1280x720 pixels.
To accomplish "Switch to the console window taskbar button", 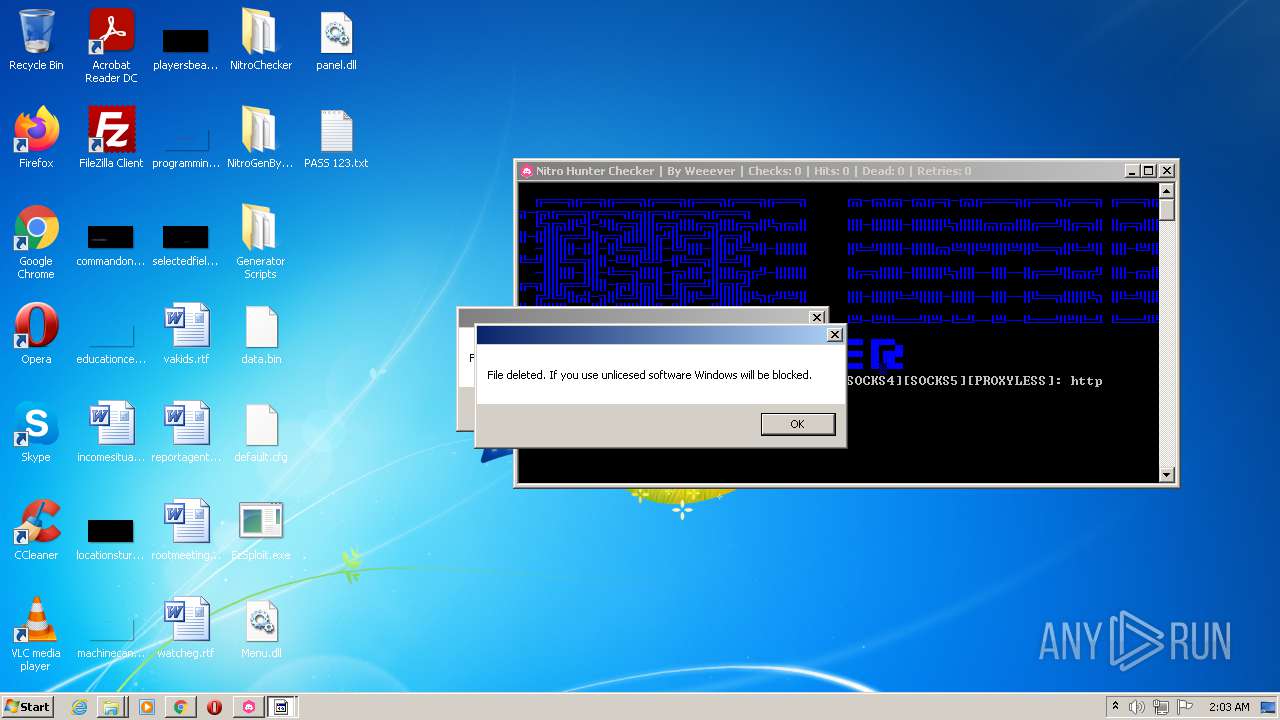I will (282, 707).
